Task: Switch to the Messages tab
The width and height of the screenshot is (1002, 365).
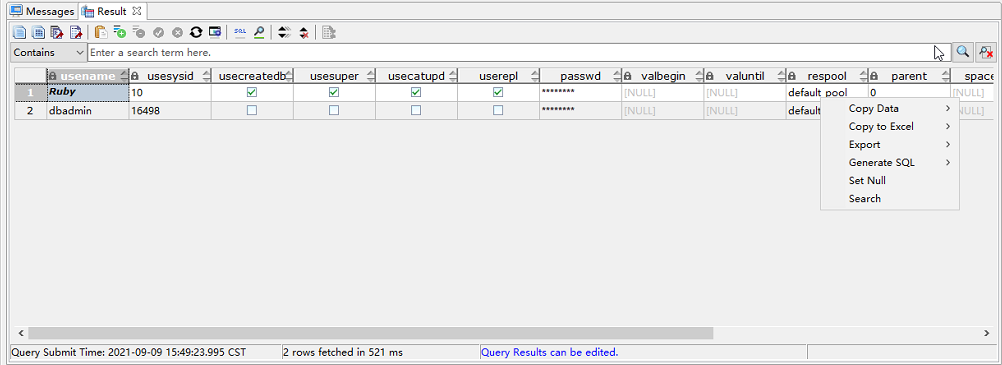Action: pyautogui.click(x=43, y=12)
